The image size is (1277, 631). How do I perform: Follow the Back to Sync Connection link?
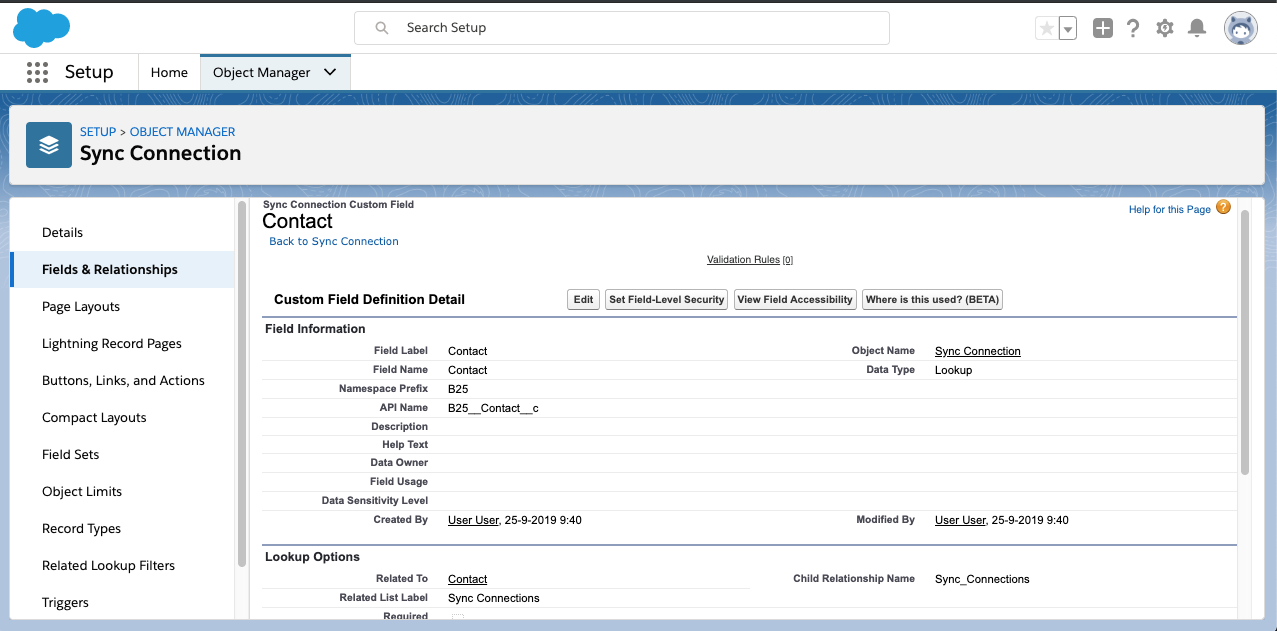334,241
